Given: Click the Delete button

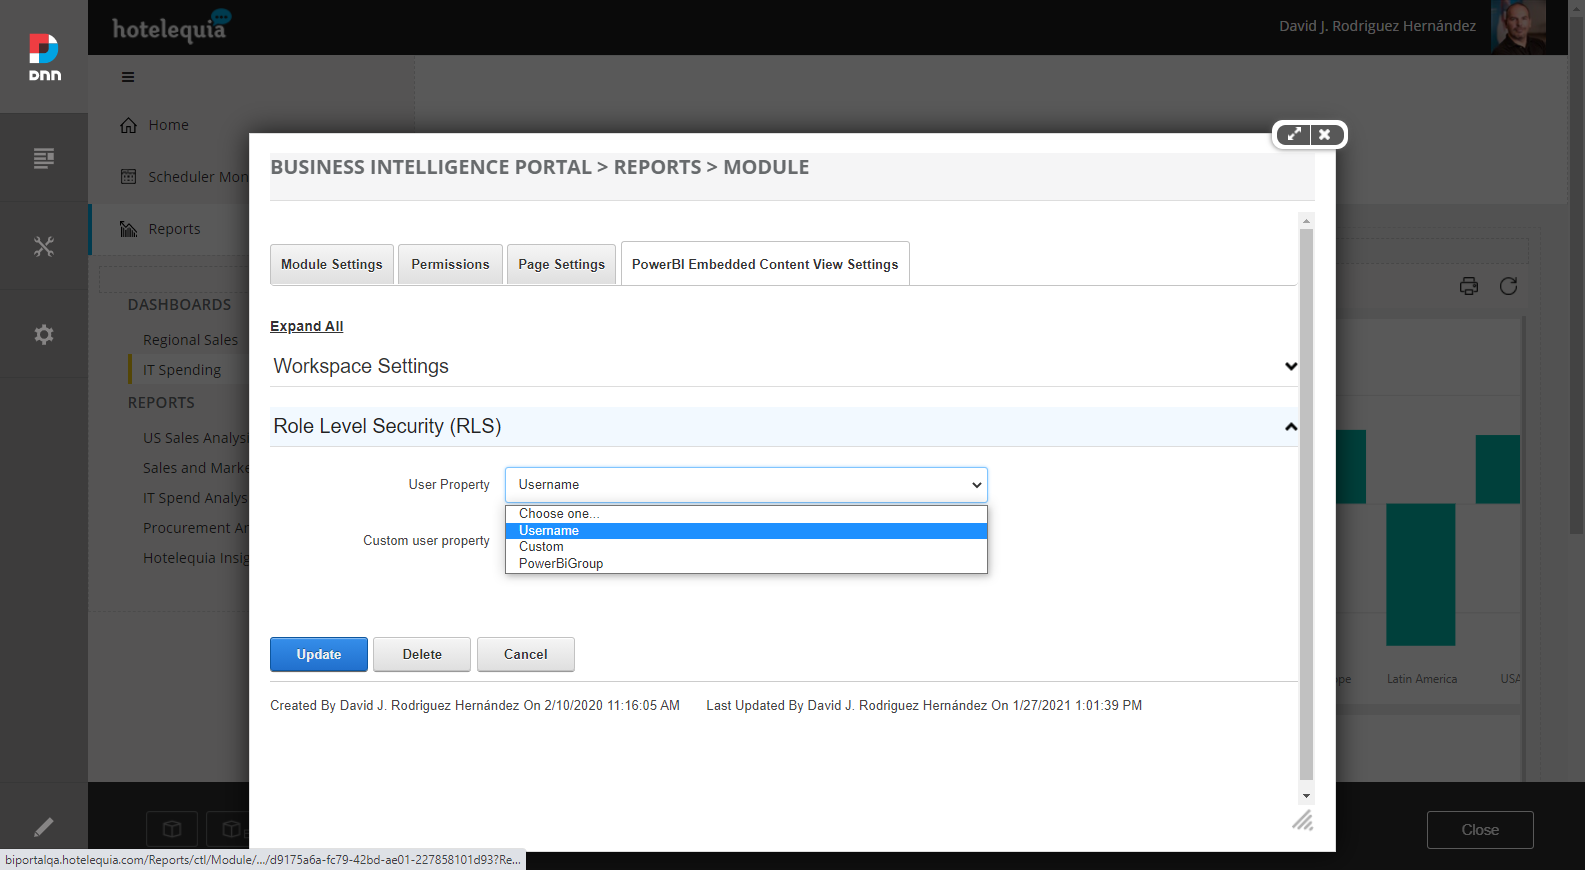Looking at the screenshot, I should pyautogui.click(x=422, y=654).
